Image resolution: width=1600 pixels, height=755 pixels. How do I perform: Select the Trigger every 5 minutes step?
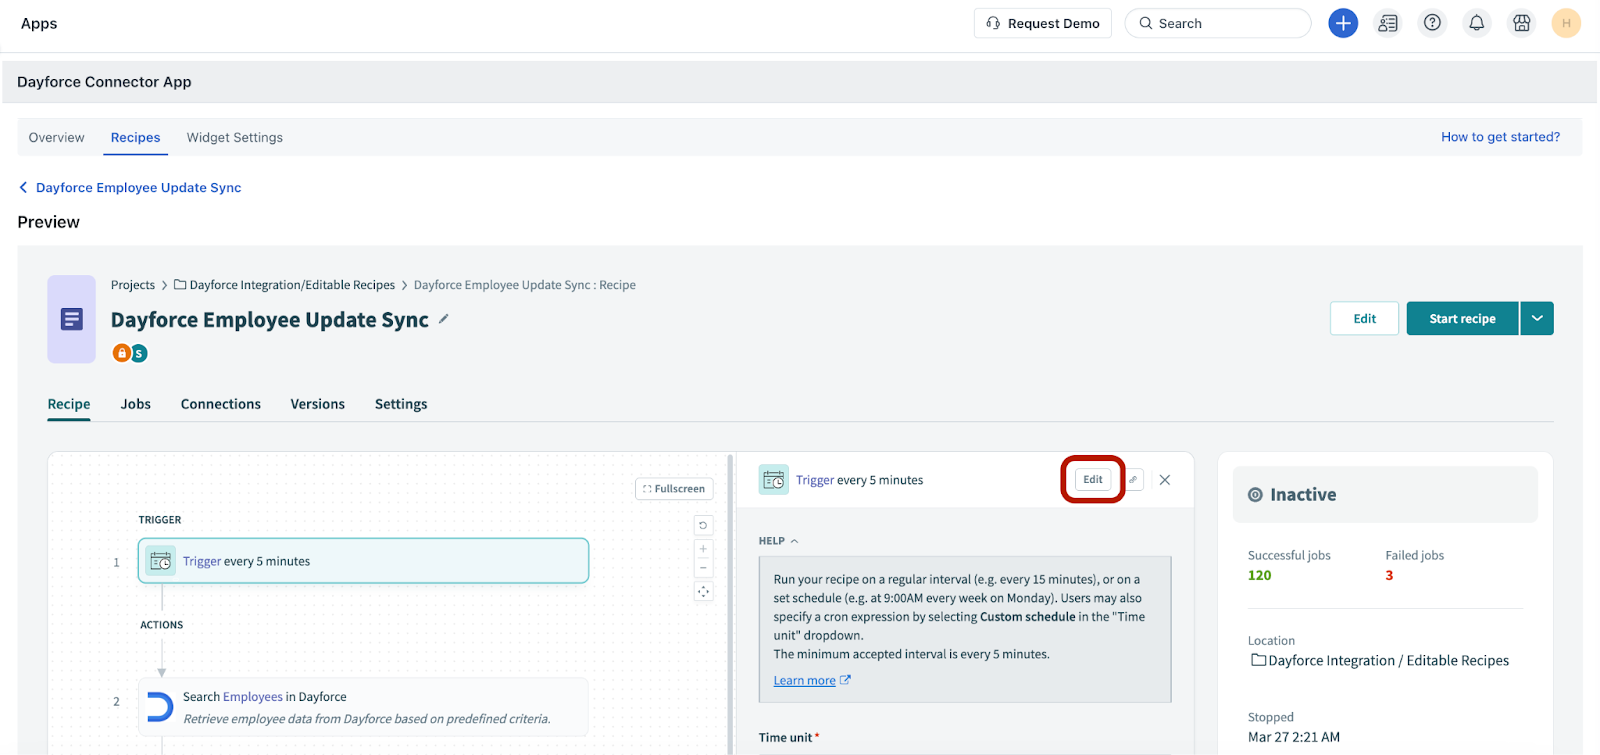pyautogui.click(x=363, y=561)
